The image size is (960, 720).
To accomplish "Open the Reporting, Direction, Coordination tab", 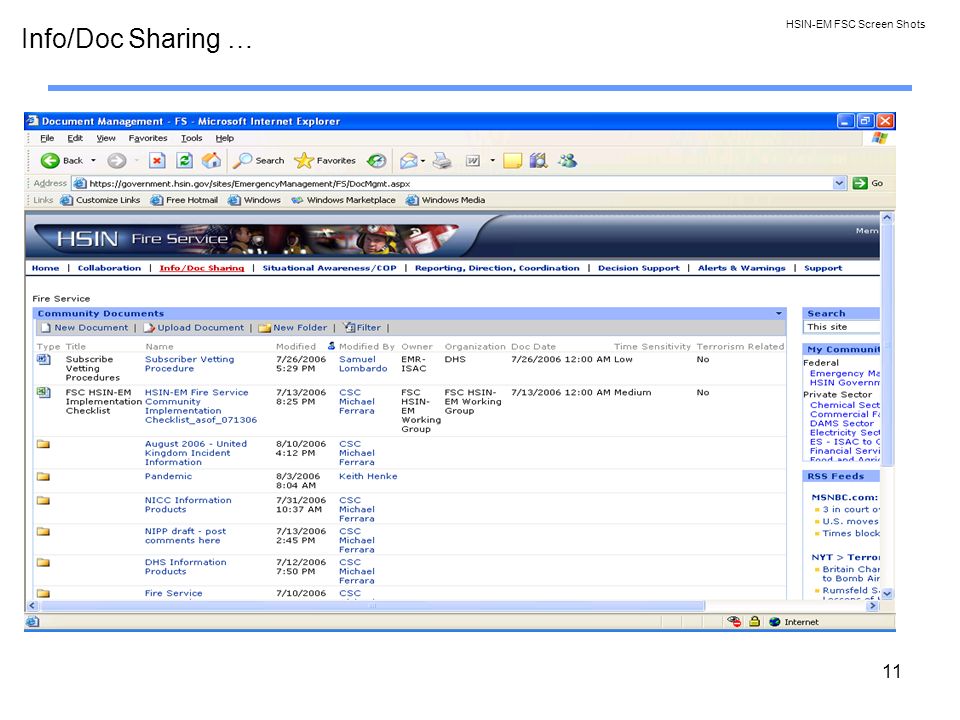I will tap(497, 268).
